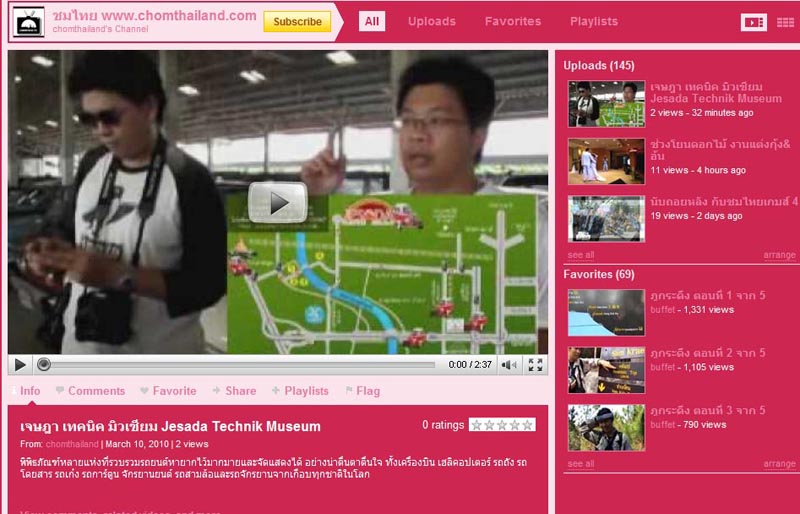800x514 pixels.
Task: Open Jesada Technik Museum title in Uploads
Action: pyautogui.click(x=716, y=92)
